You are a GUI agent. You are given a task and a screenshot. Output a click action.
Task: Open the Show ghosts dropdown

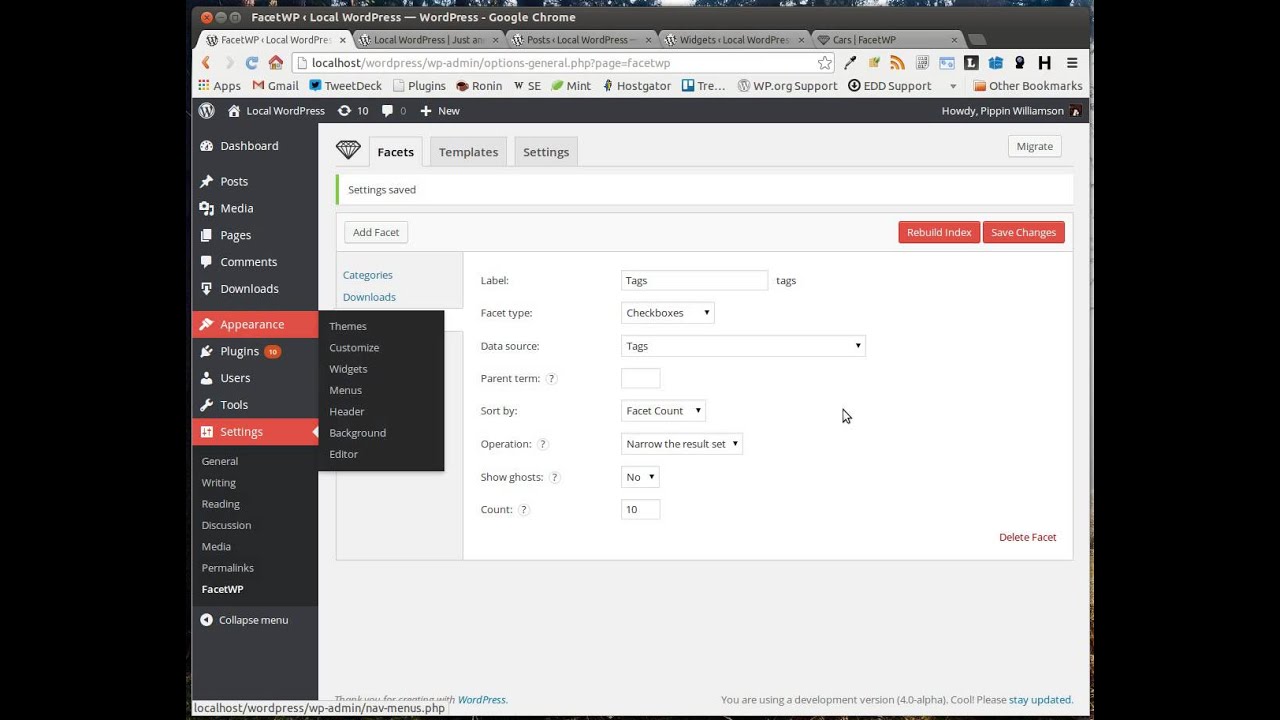tap(640, 477)
